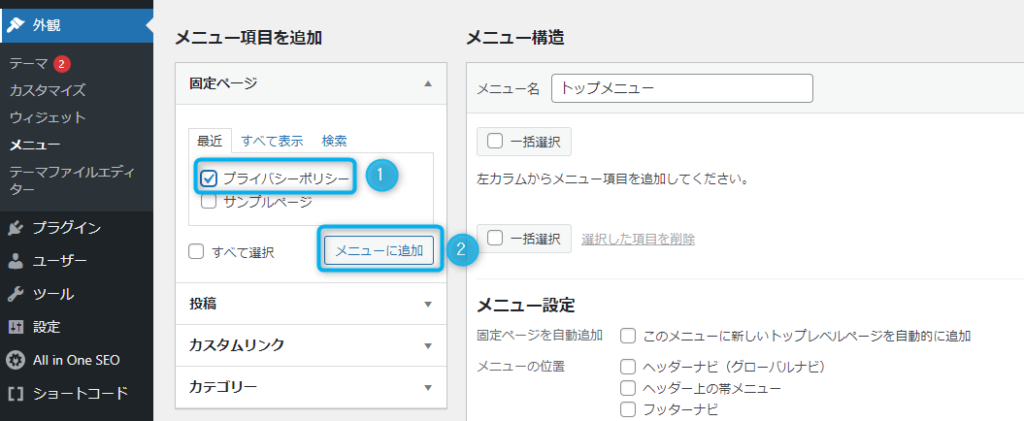Enable auto-add new top-level pages checkbox

coord(628,336)
